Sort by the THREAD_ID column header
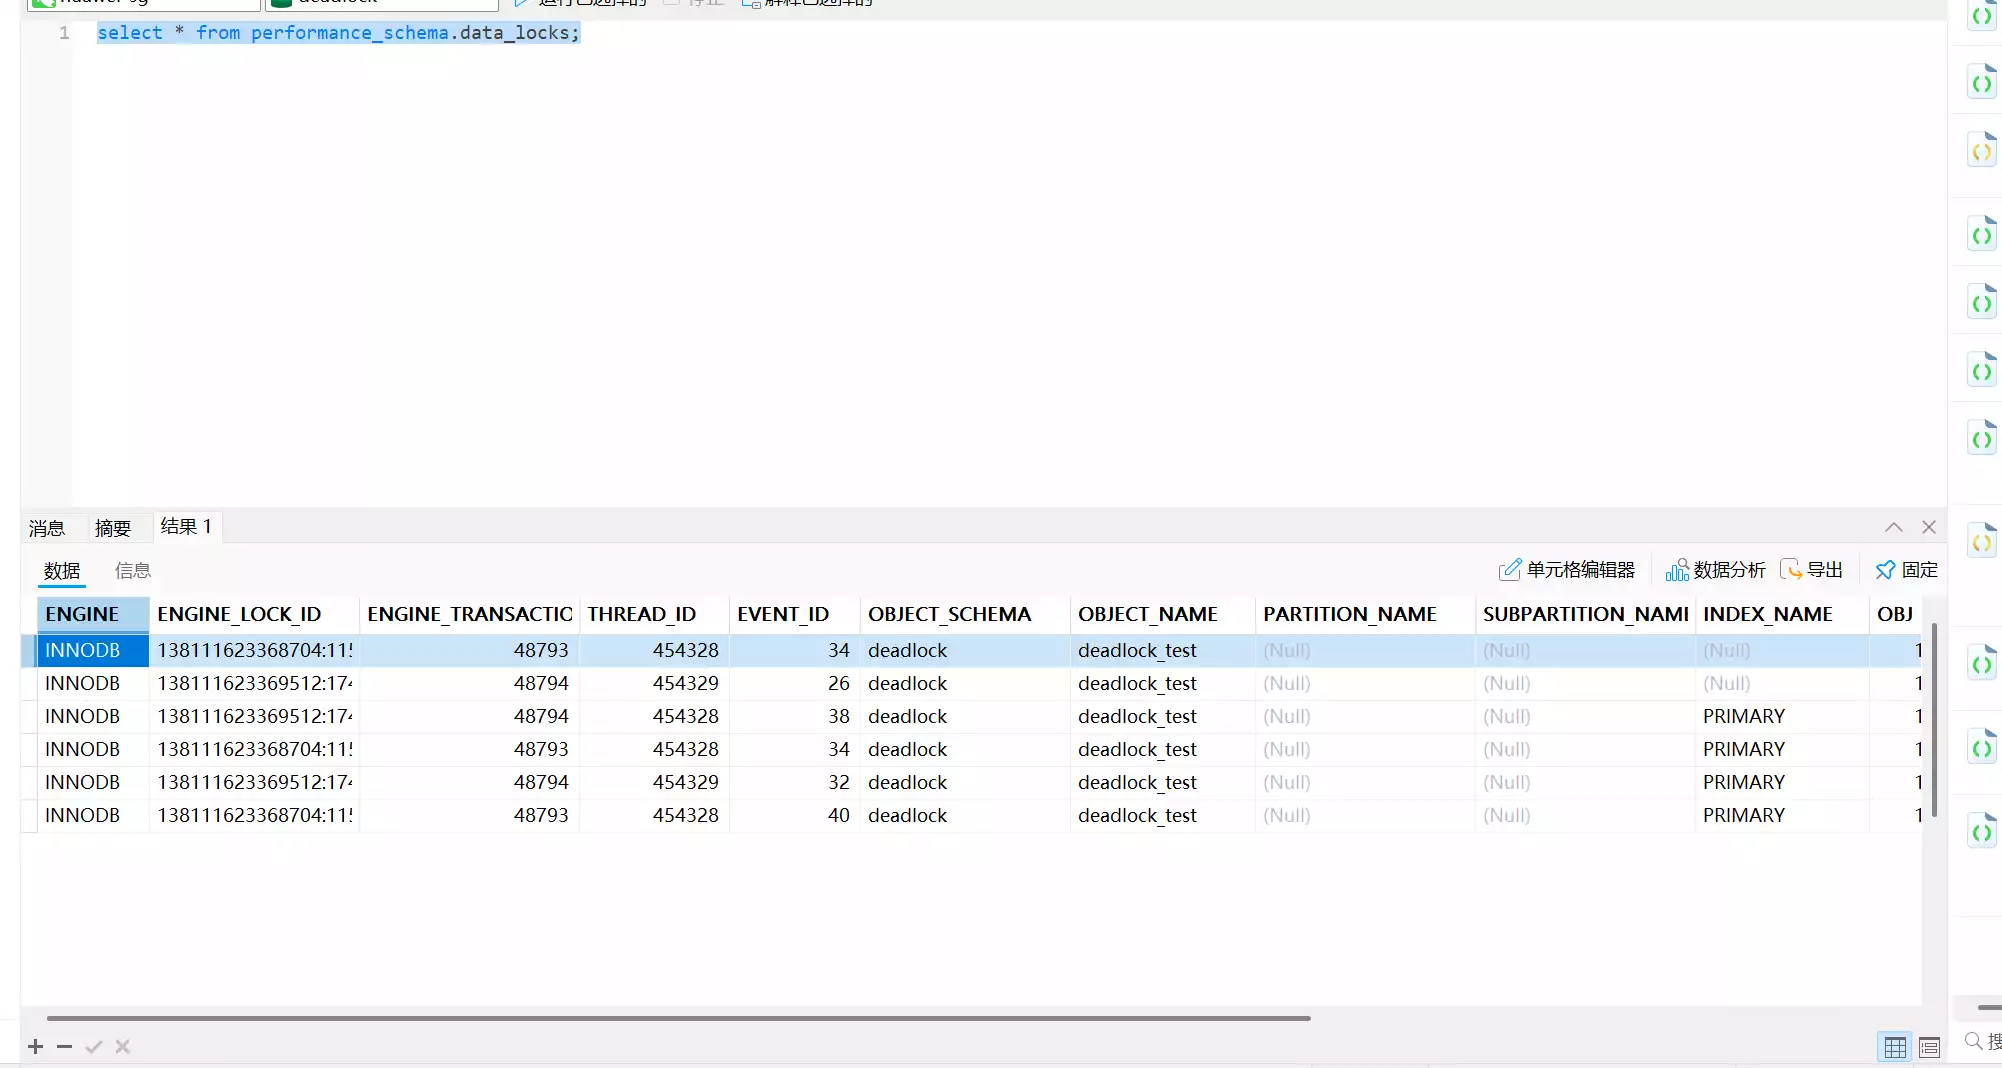The image size is (2002, 1068). pyautogui.click(x=642, y=614)
